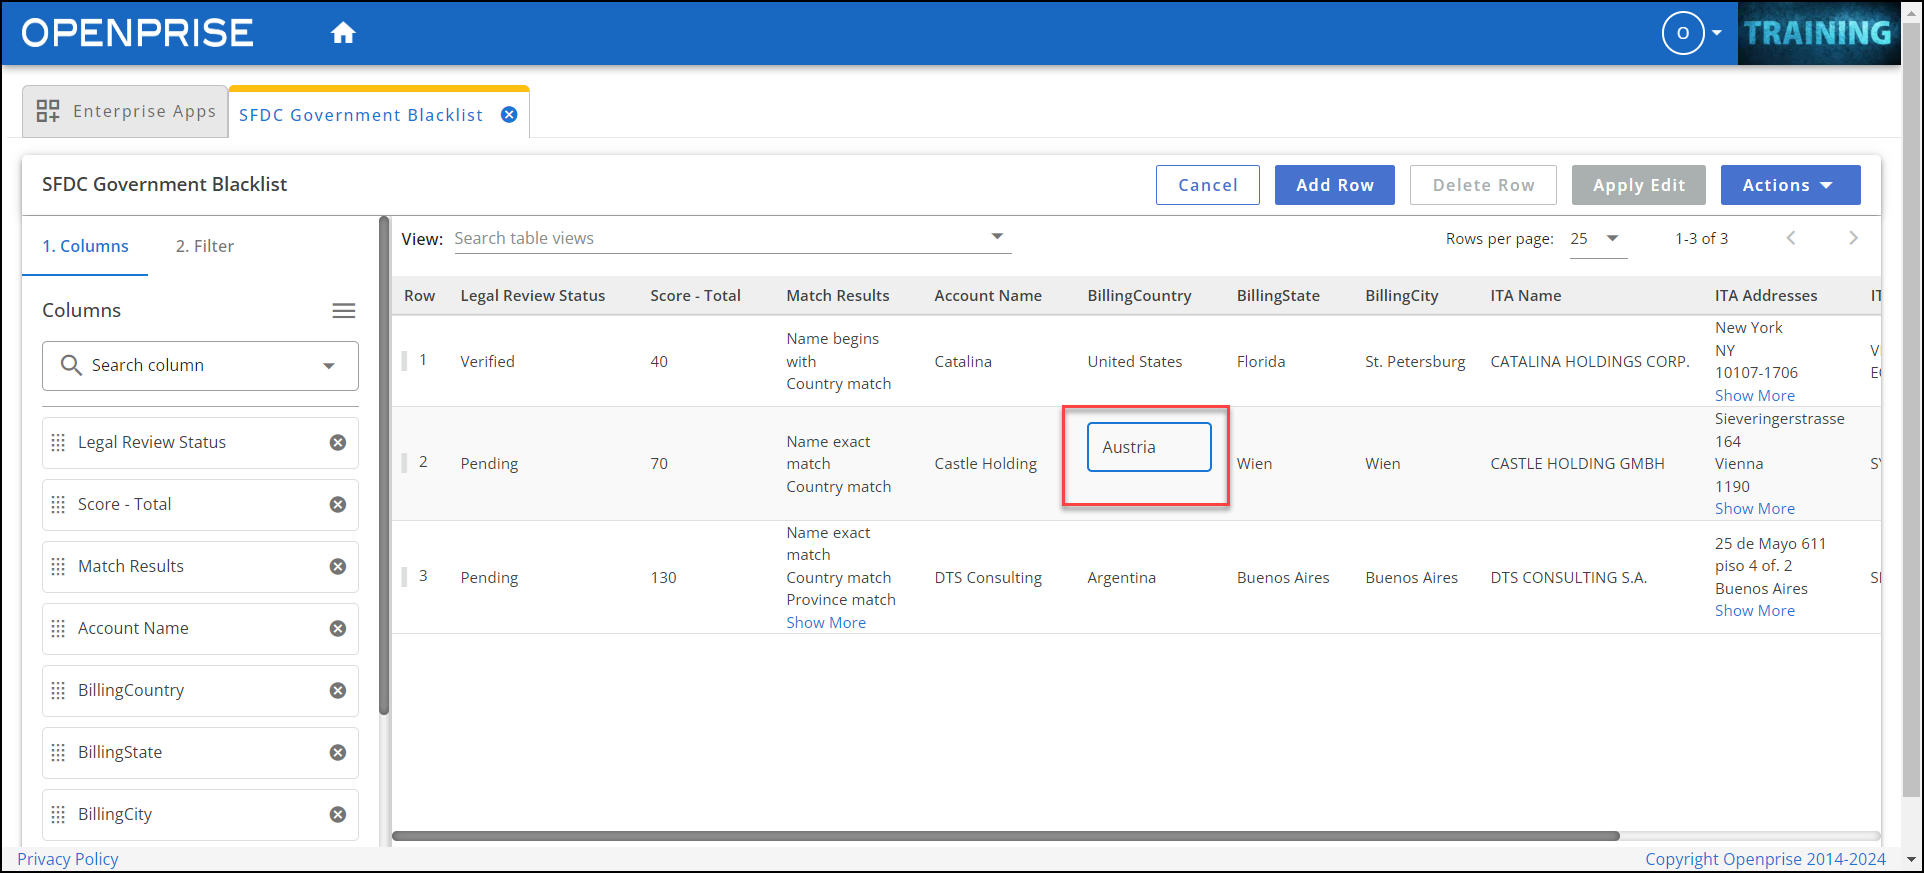The width and height of the screenshot is (1924, 873).
Task: Remove BillingCountry from column list
Action: pyautogui.click(x=338, y=691)
